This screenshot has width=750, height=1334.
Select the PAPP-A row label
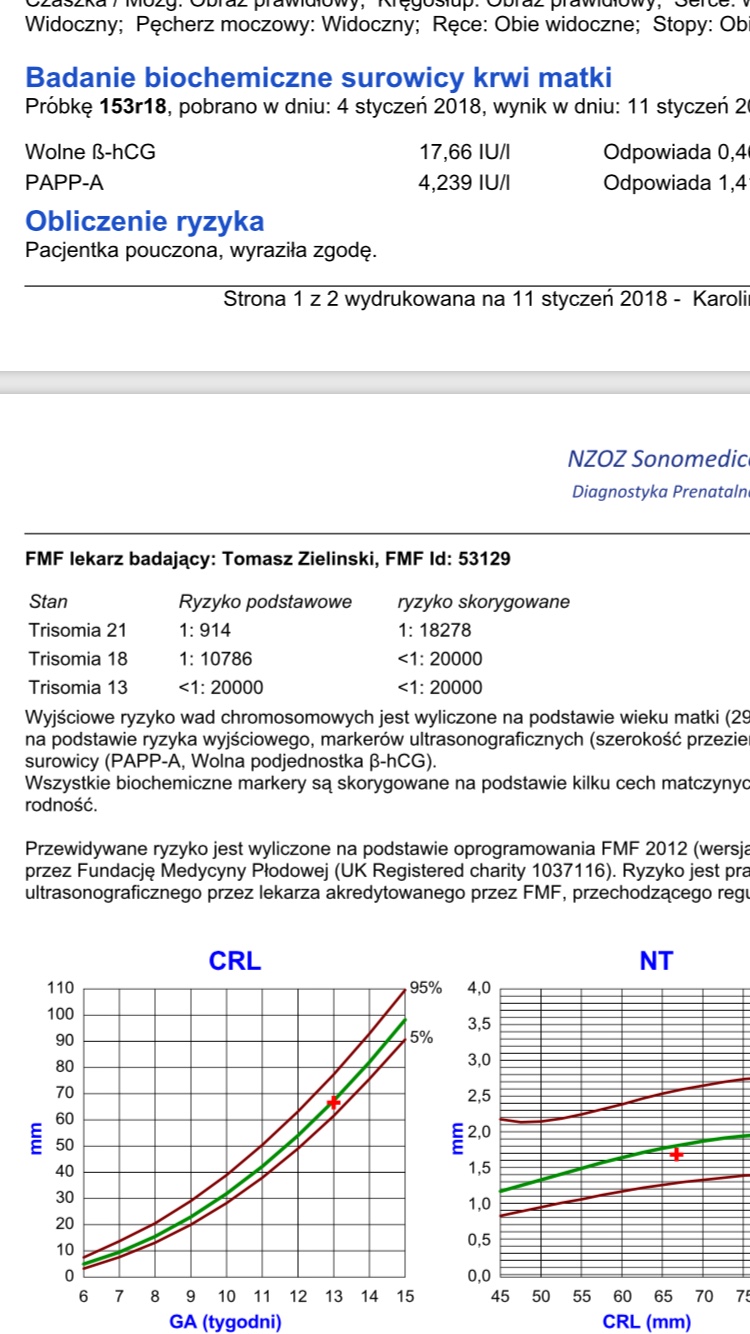click(x=64, y=183)
